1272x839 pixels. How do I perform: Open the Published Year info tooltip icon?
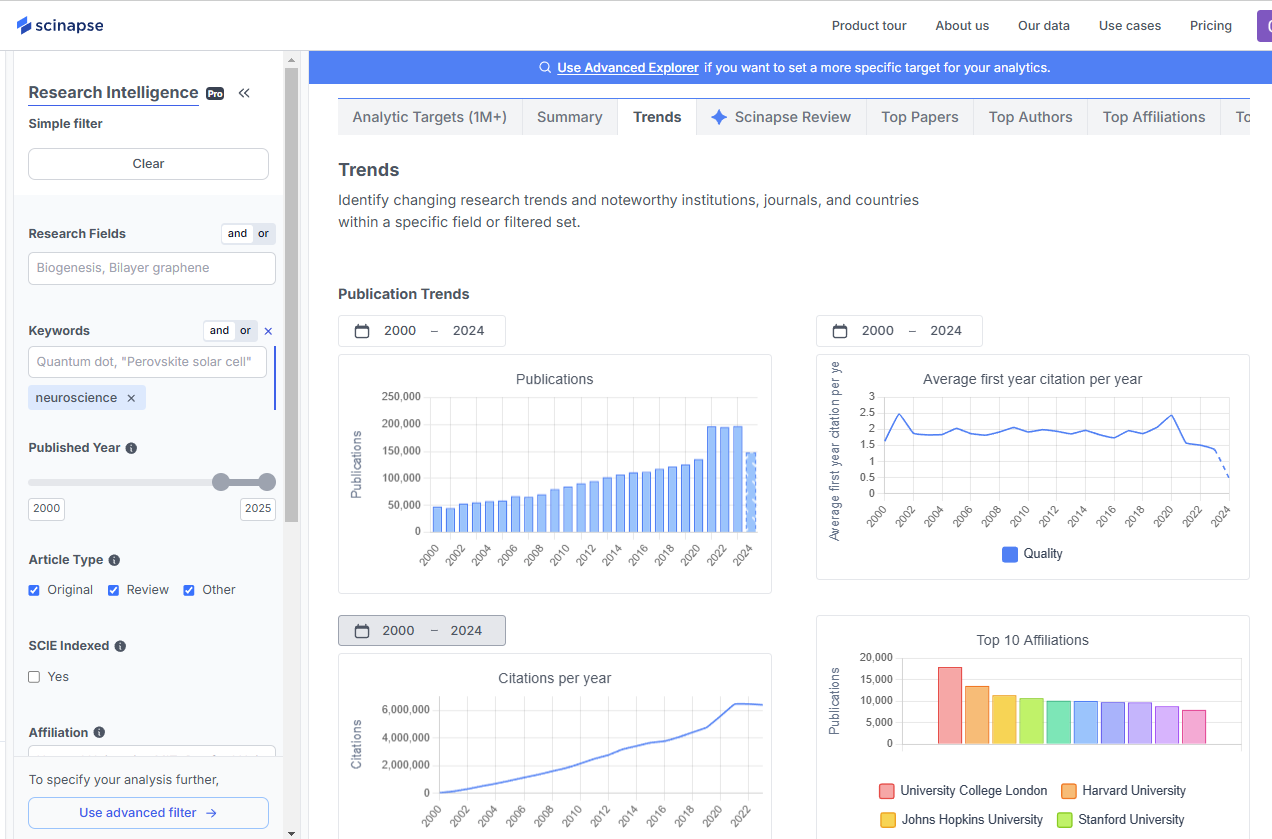(132, 447)
